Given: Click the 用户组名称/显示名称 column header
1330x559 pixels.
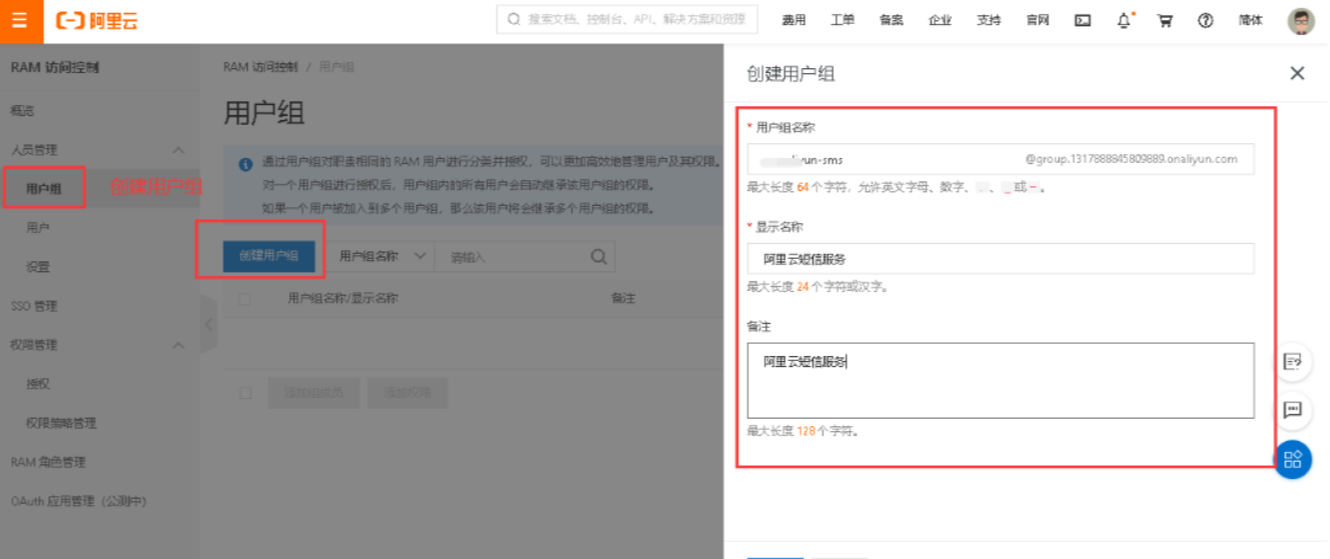Looking at the screenshot, I should coord(343,298).
